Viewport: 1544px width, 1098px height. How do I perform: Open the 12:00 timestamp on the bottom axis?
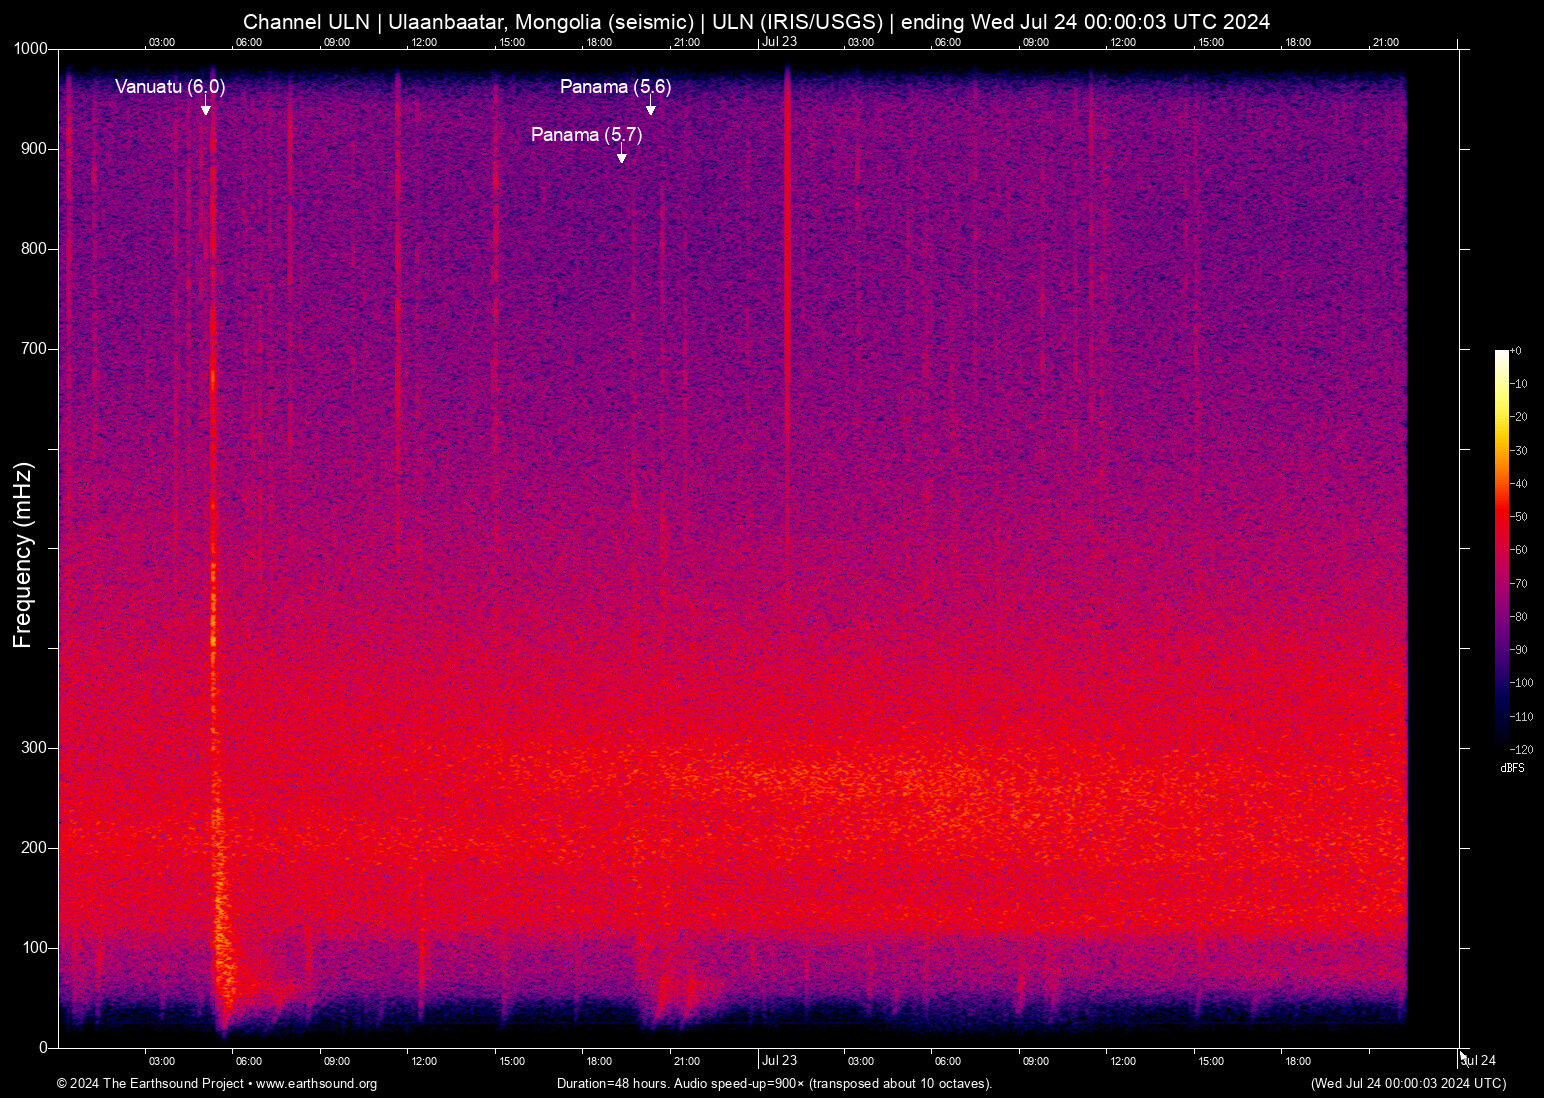point(424,1061)
